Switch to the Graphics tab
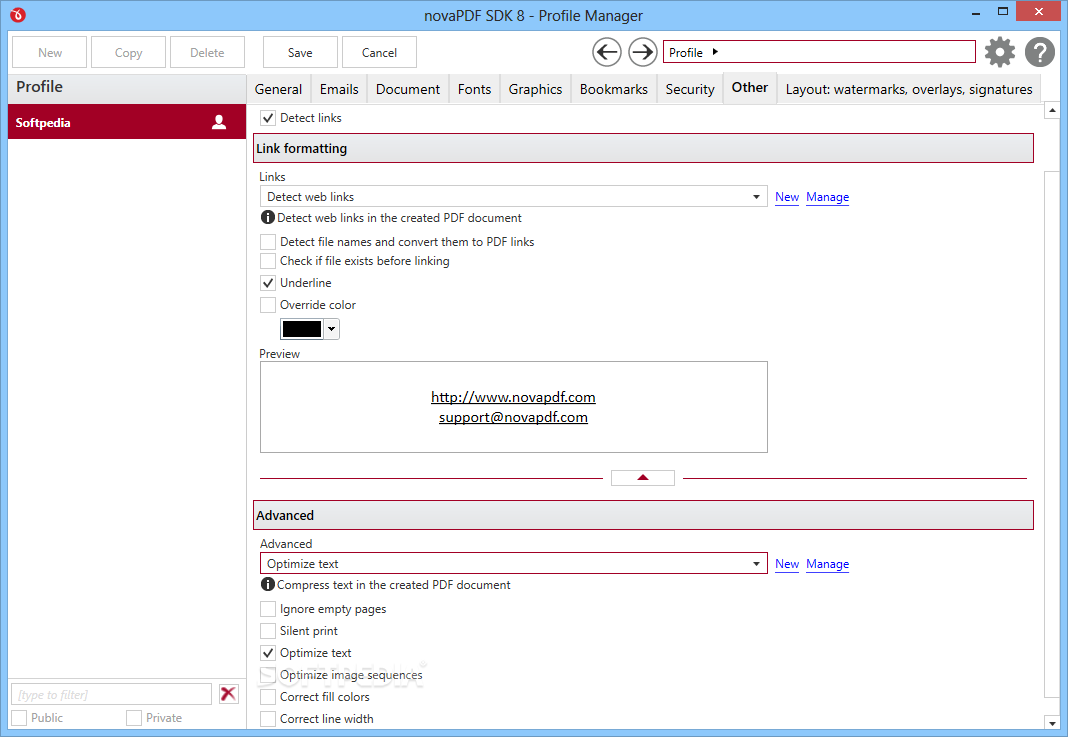Screen dimensions: 1068x737 (535, 89)
